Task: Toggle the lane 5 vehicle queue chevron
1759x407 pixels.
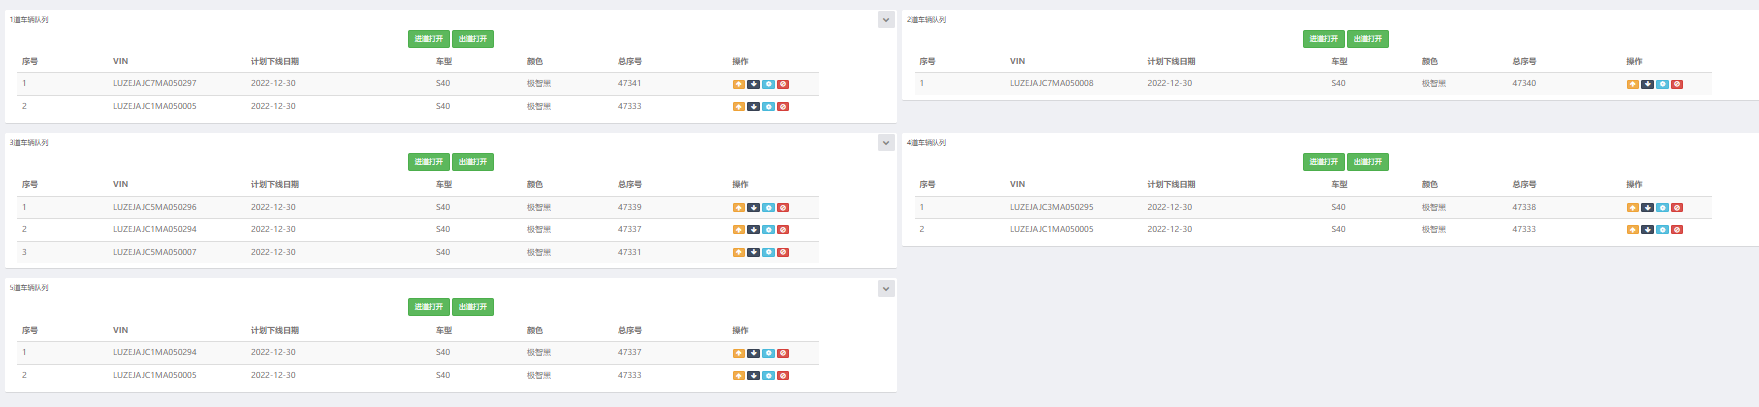Action: point(885,289)
